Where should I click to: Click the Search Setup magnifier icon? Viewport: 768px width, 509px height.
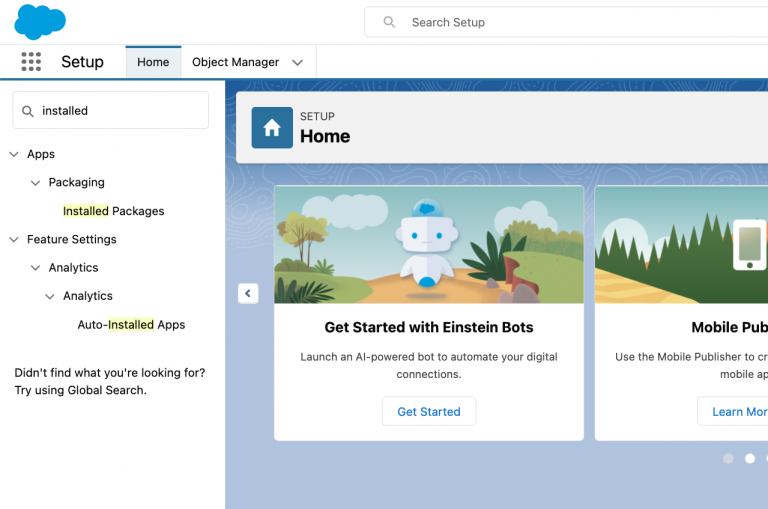[389, 22]
